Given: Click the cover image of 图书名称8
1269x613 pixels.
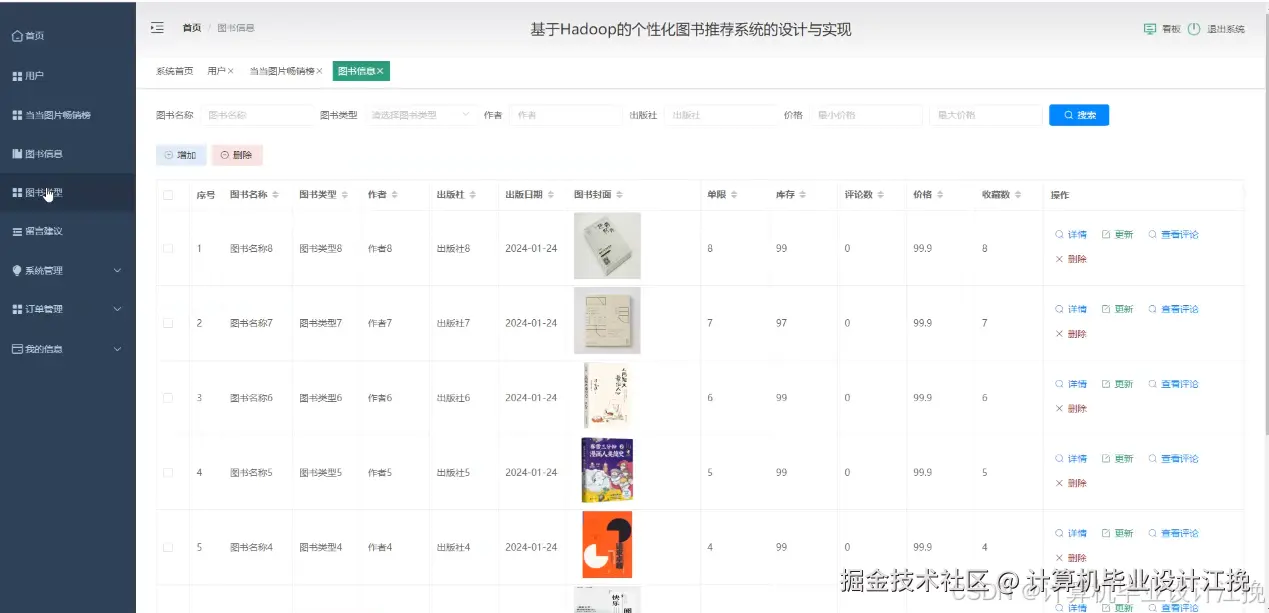Looking at the screenshot, I should (x=607, y=246).
